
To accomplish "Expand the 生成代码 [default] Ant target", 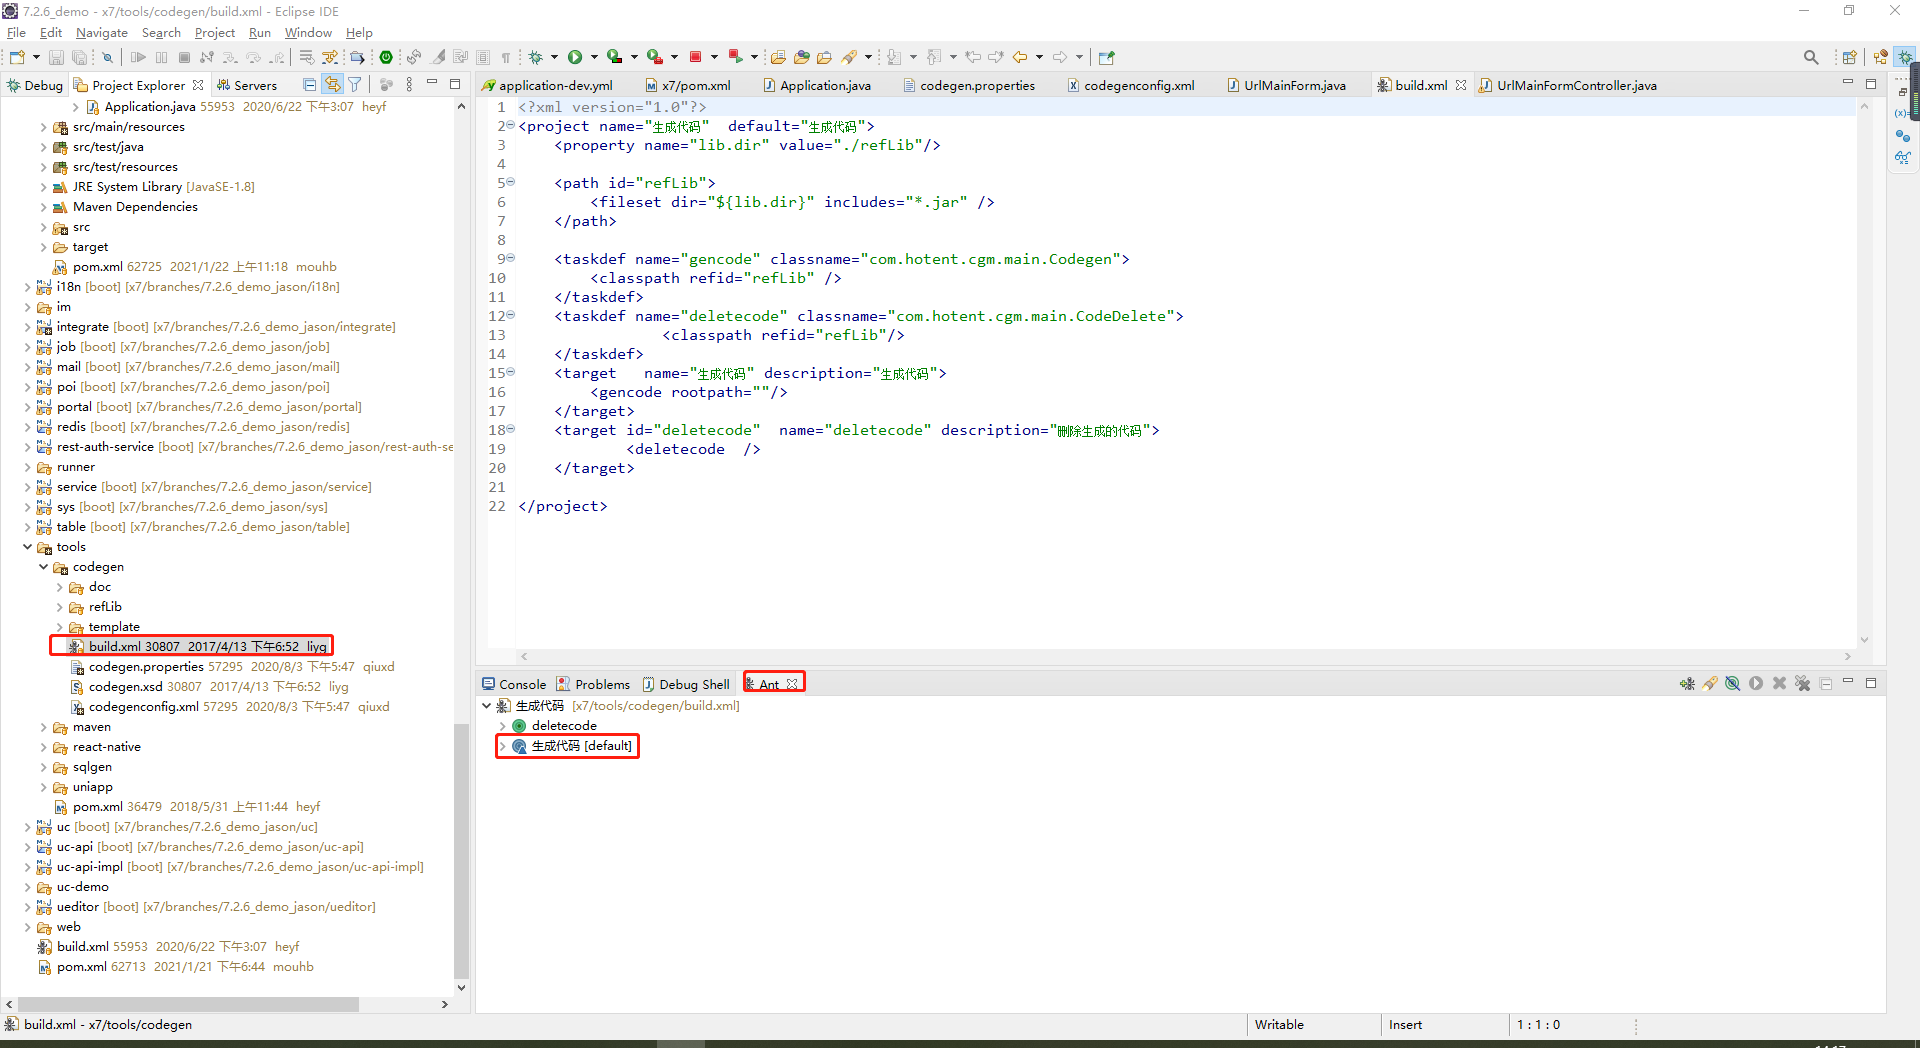I will point(502,746).
